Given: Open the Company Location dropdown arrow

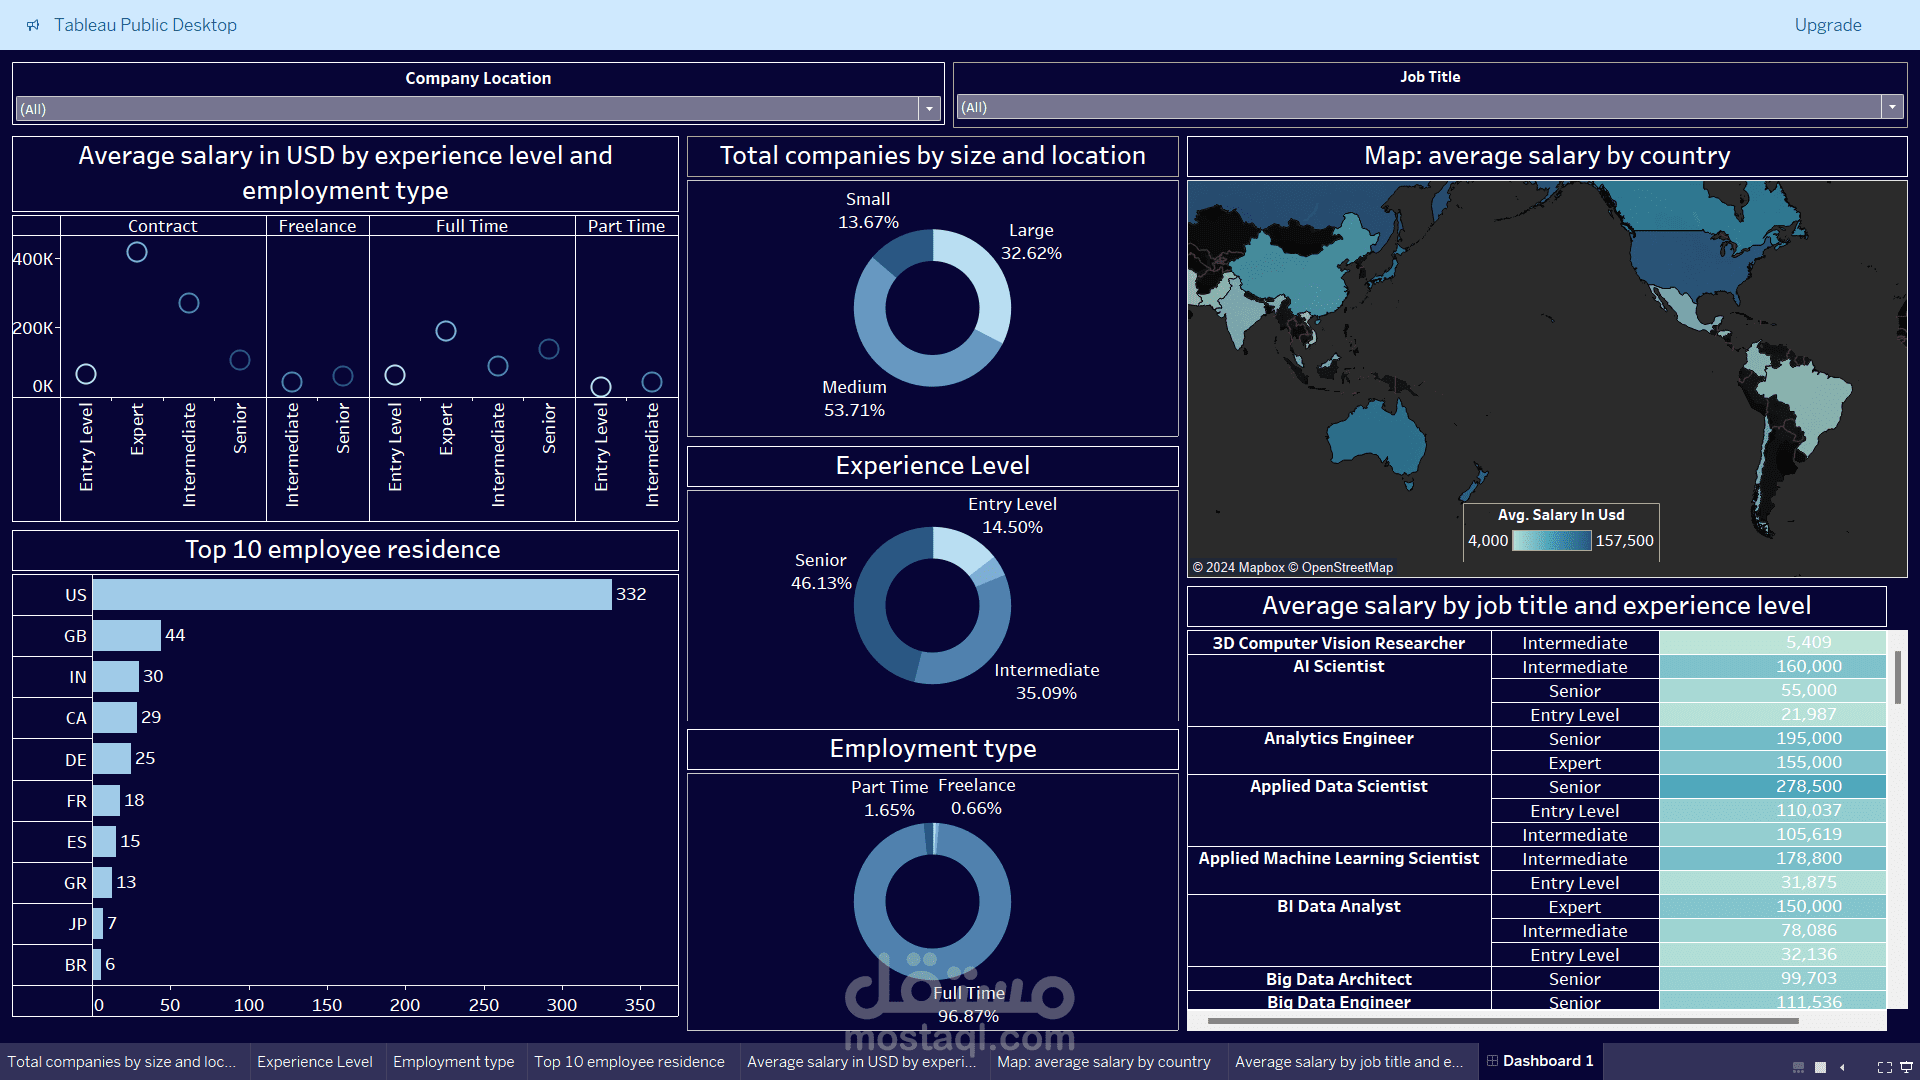Looking at the screenshot, I should (930, 109).
